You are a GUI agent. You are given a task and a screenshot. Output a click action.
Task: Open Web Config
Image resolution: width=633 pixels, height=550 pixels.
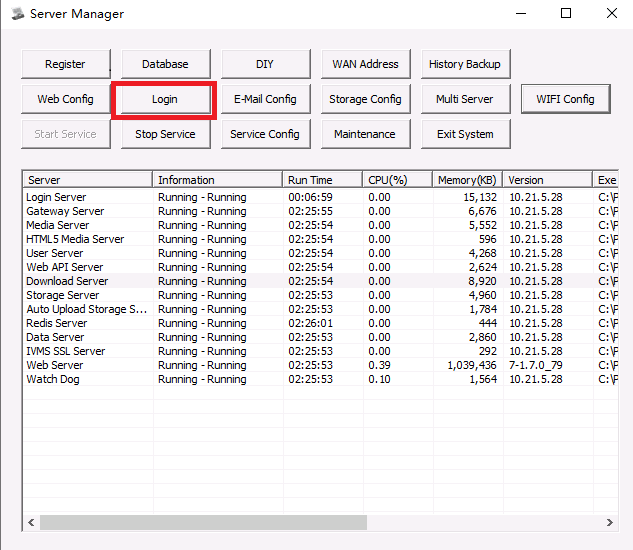(65, 99)
